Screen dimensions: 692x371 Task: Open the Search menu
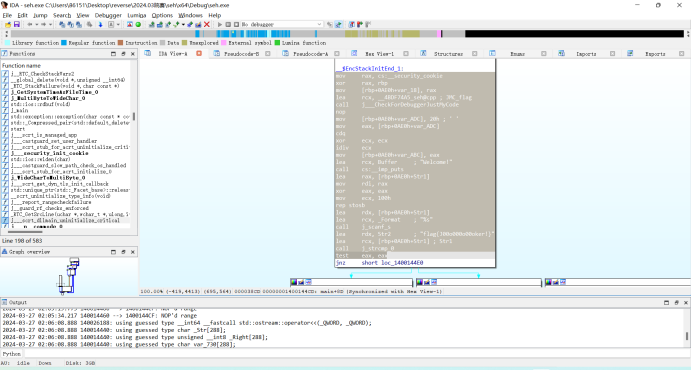click(x=62, y=15)
